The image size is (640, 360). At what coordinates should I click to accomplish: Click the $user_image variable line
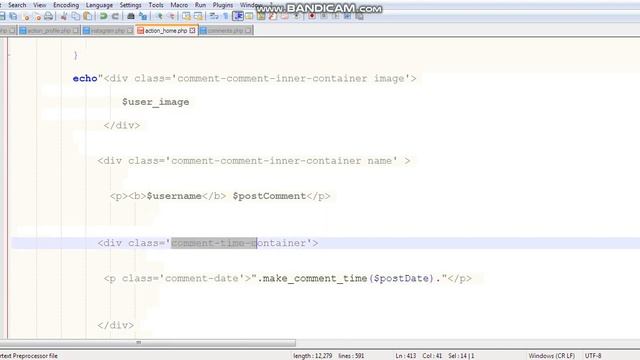tap(156, 102)
